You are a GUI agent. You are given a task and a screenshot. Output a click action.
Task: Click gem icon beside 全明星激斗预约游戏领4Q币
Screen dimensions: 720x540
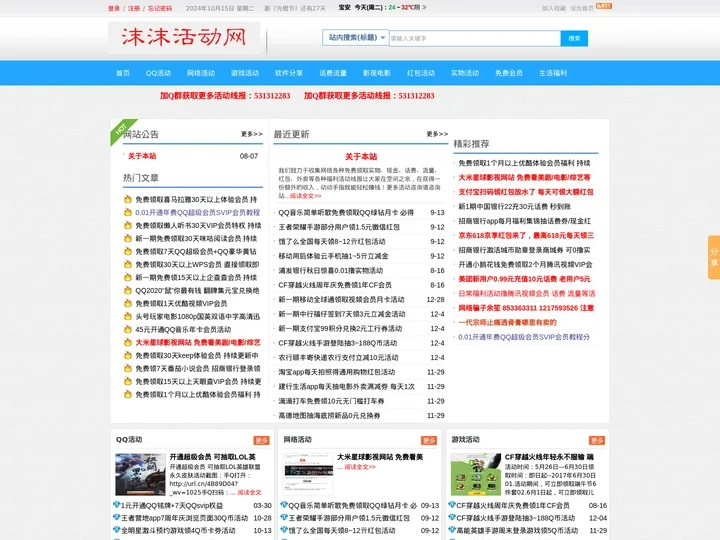point(117,529)
